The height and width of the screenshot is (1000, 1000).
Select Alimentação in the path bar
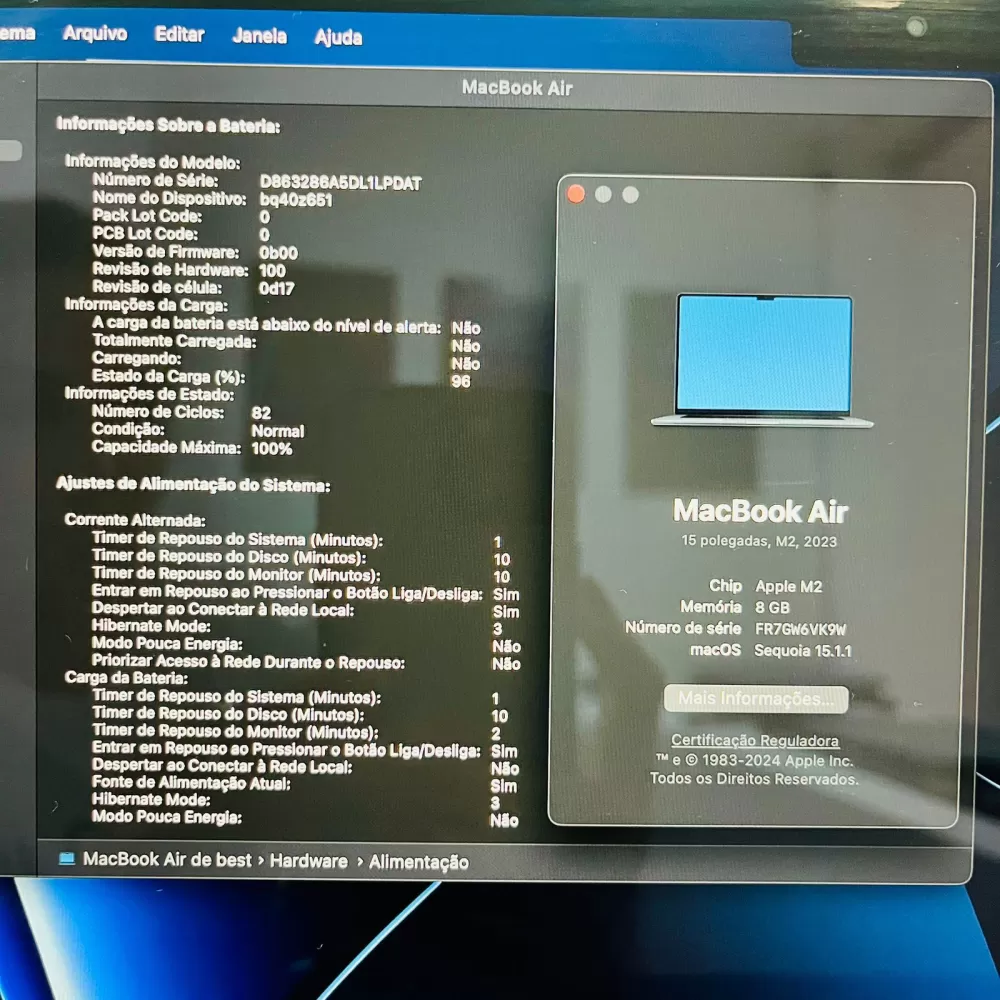[419, 862]
